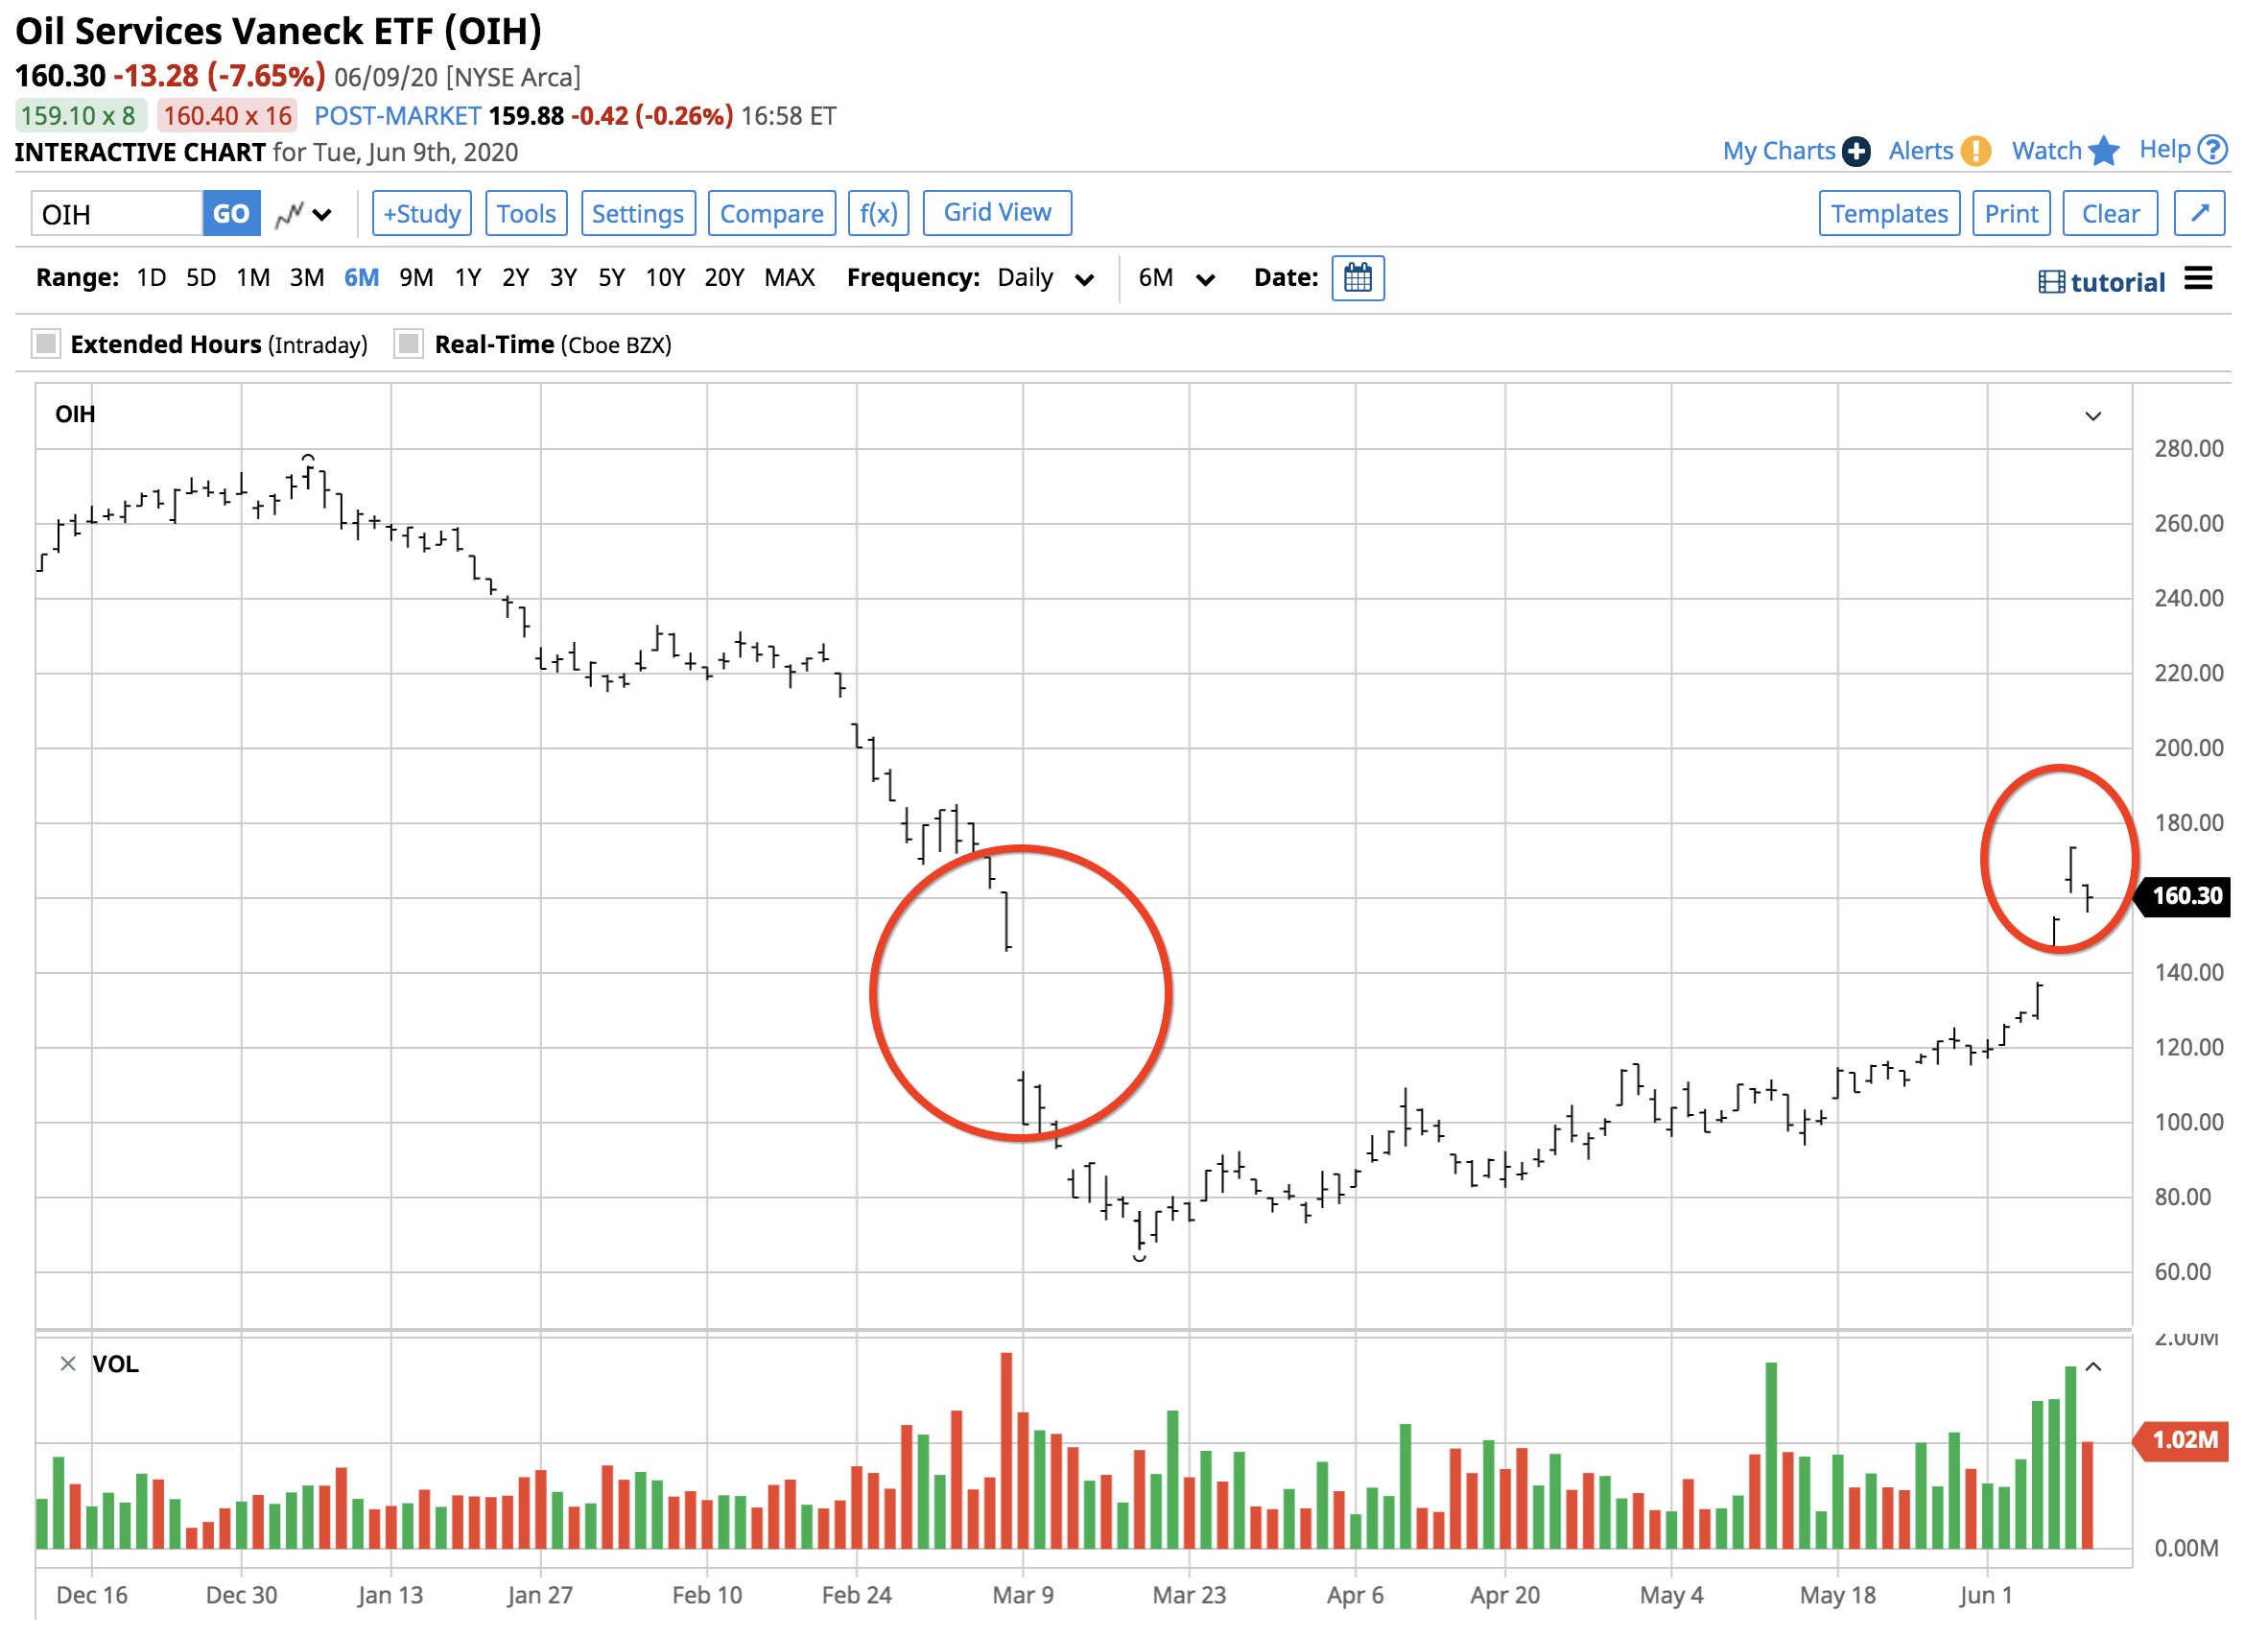Click the Mar 9 date axis label
Viewport: 2268px width, 1637px height.
click(x=1023, y=1596)
